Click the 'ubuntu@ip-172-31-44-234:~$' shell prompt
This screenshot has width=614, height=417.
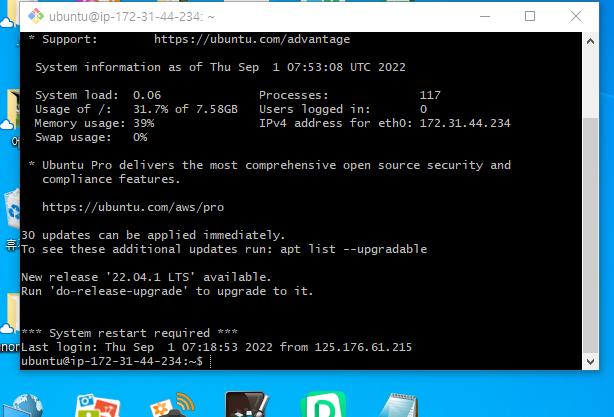tap(112, 361)
